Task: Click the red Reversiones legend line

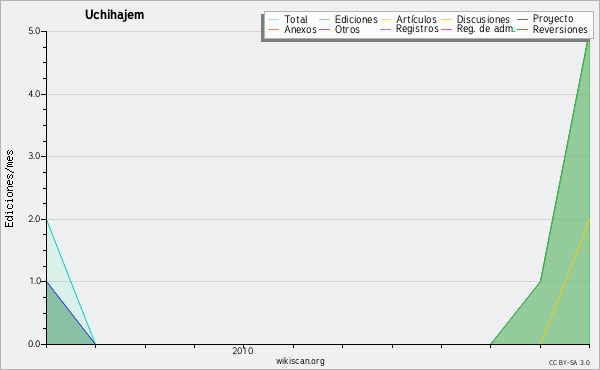Action: [x=522, y=29]
